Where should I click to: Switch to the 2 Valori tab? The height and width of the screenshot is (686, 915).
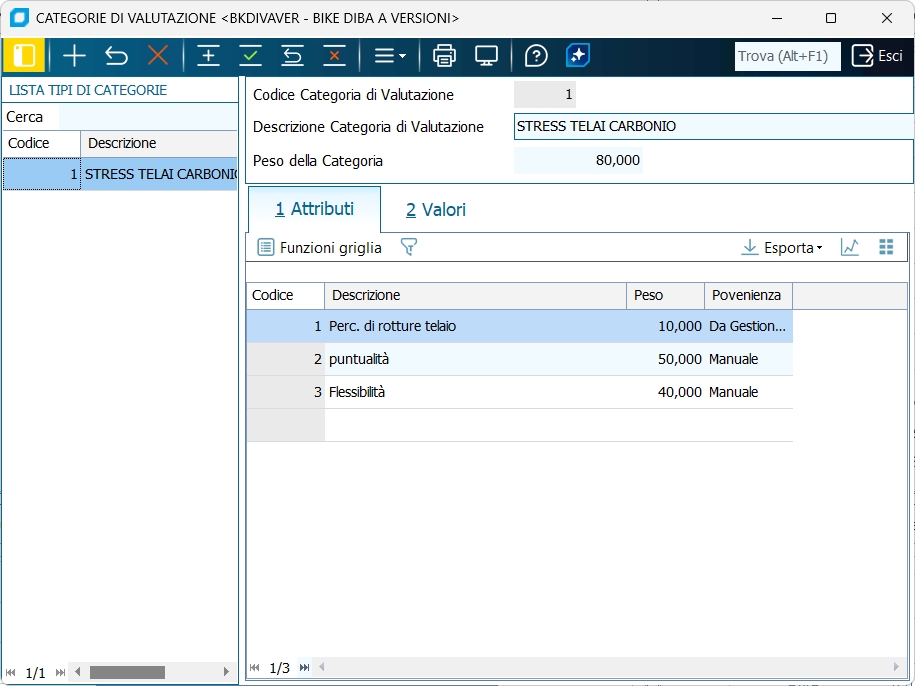point(436,209)
